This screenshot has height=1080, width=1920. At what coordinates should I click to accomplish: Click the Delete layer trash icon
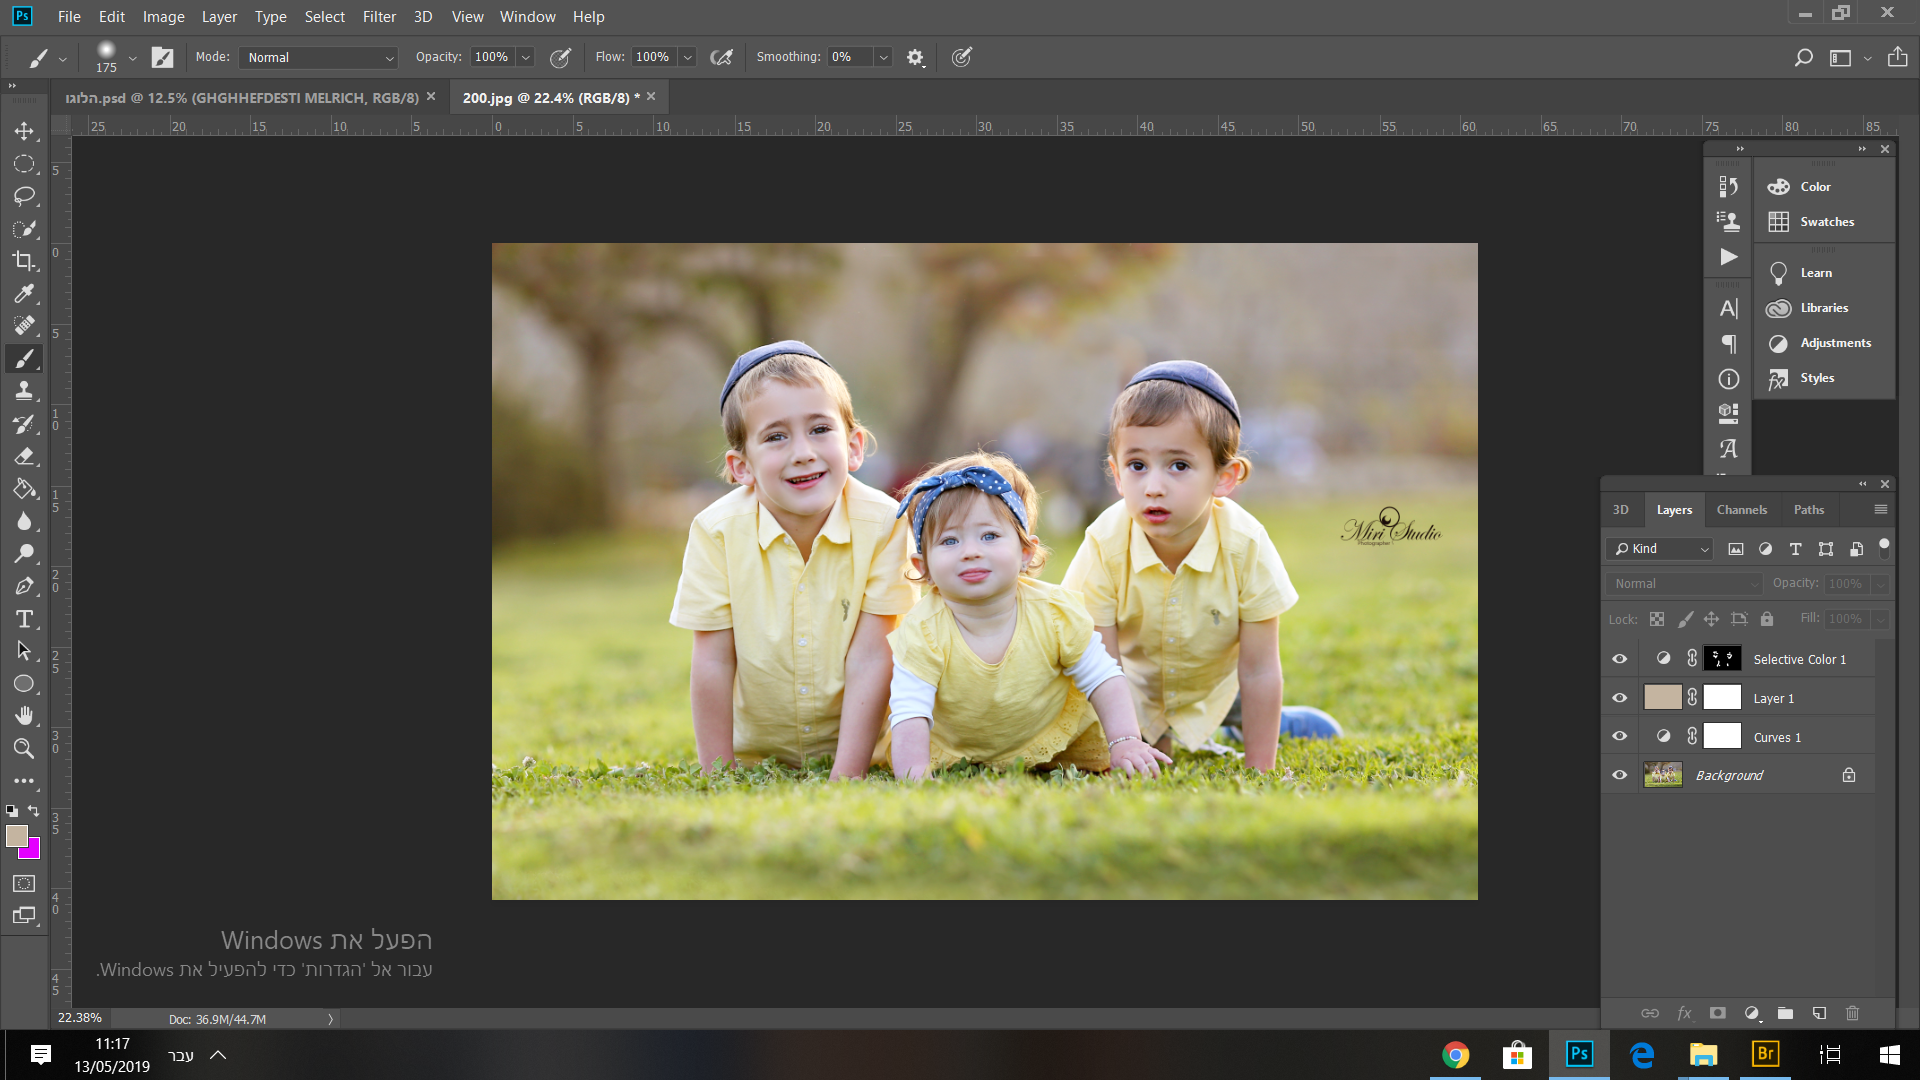point(1852,1013)
